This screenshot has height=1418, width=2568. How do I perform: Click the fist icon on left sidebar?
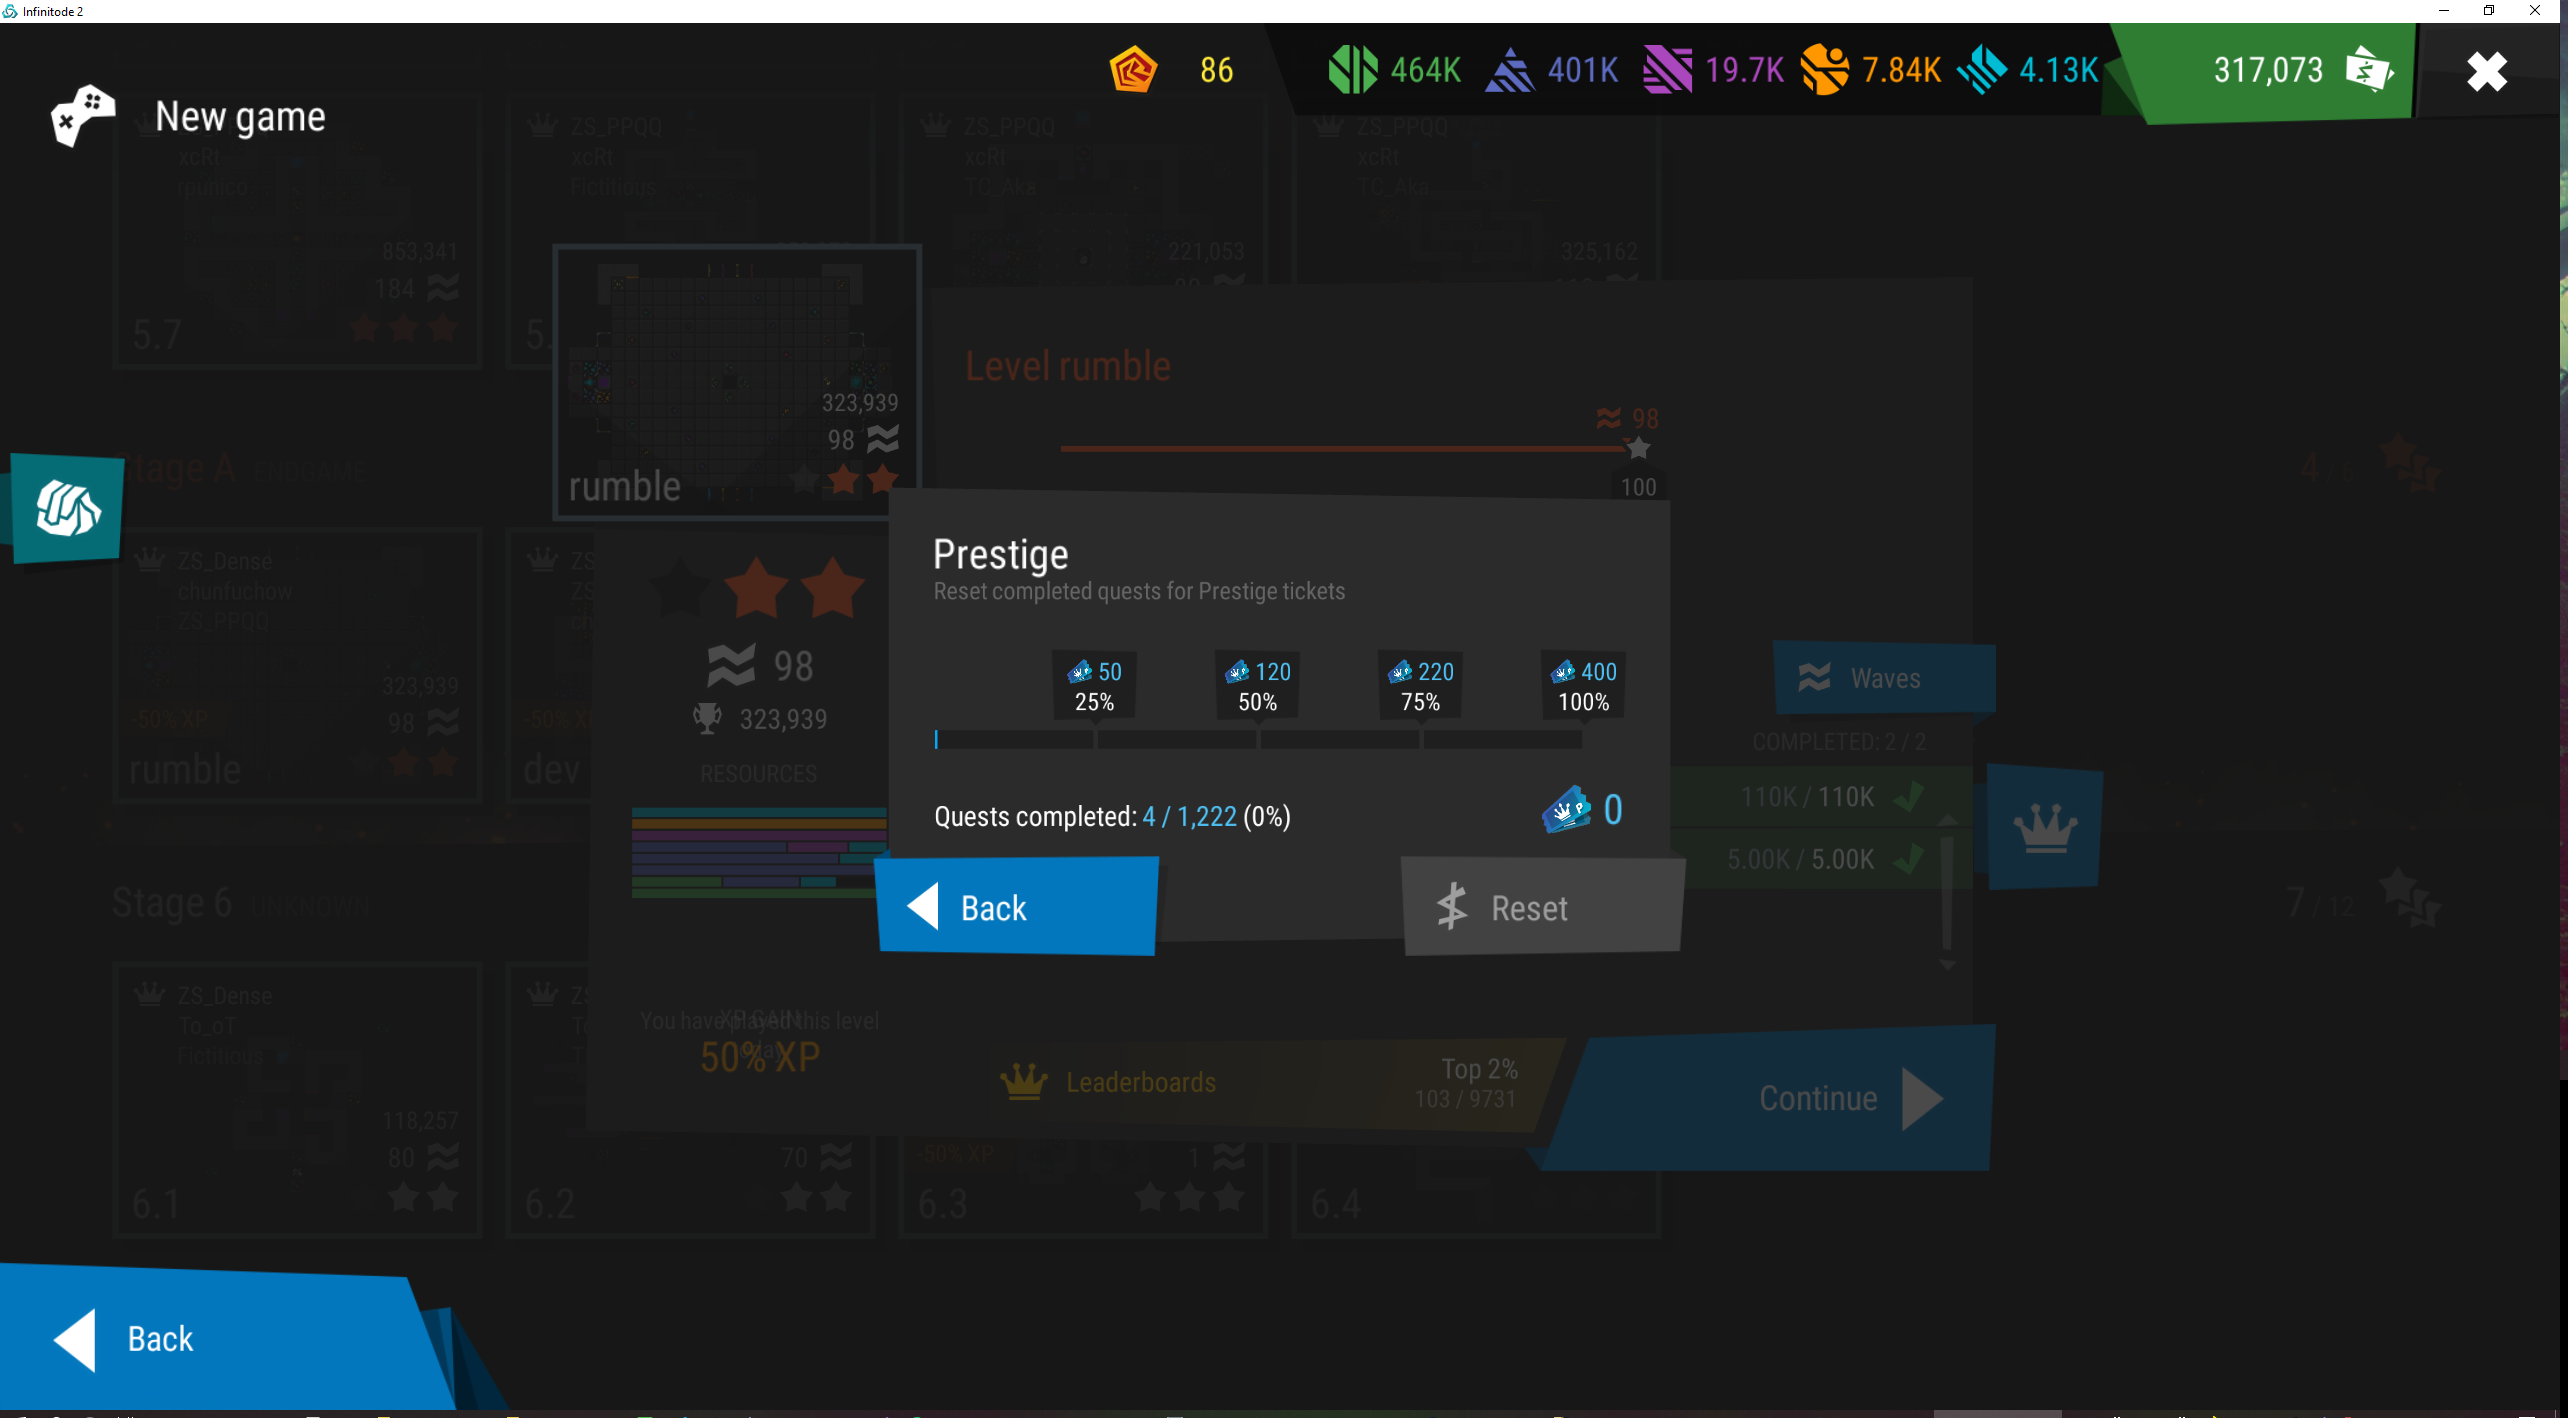(68, 508)
